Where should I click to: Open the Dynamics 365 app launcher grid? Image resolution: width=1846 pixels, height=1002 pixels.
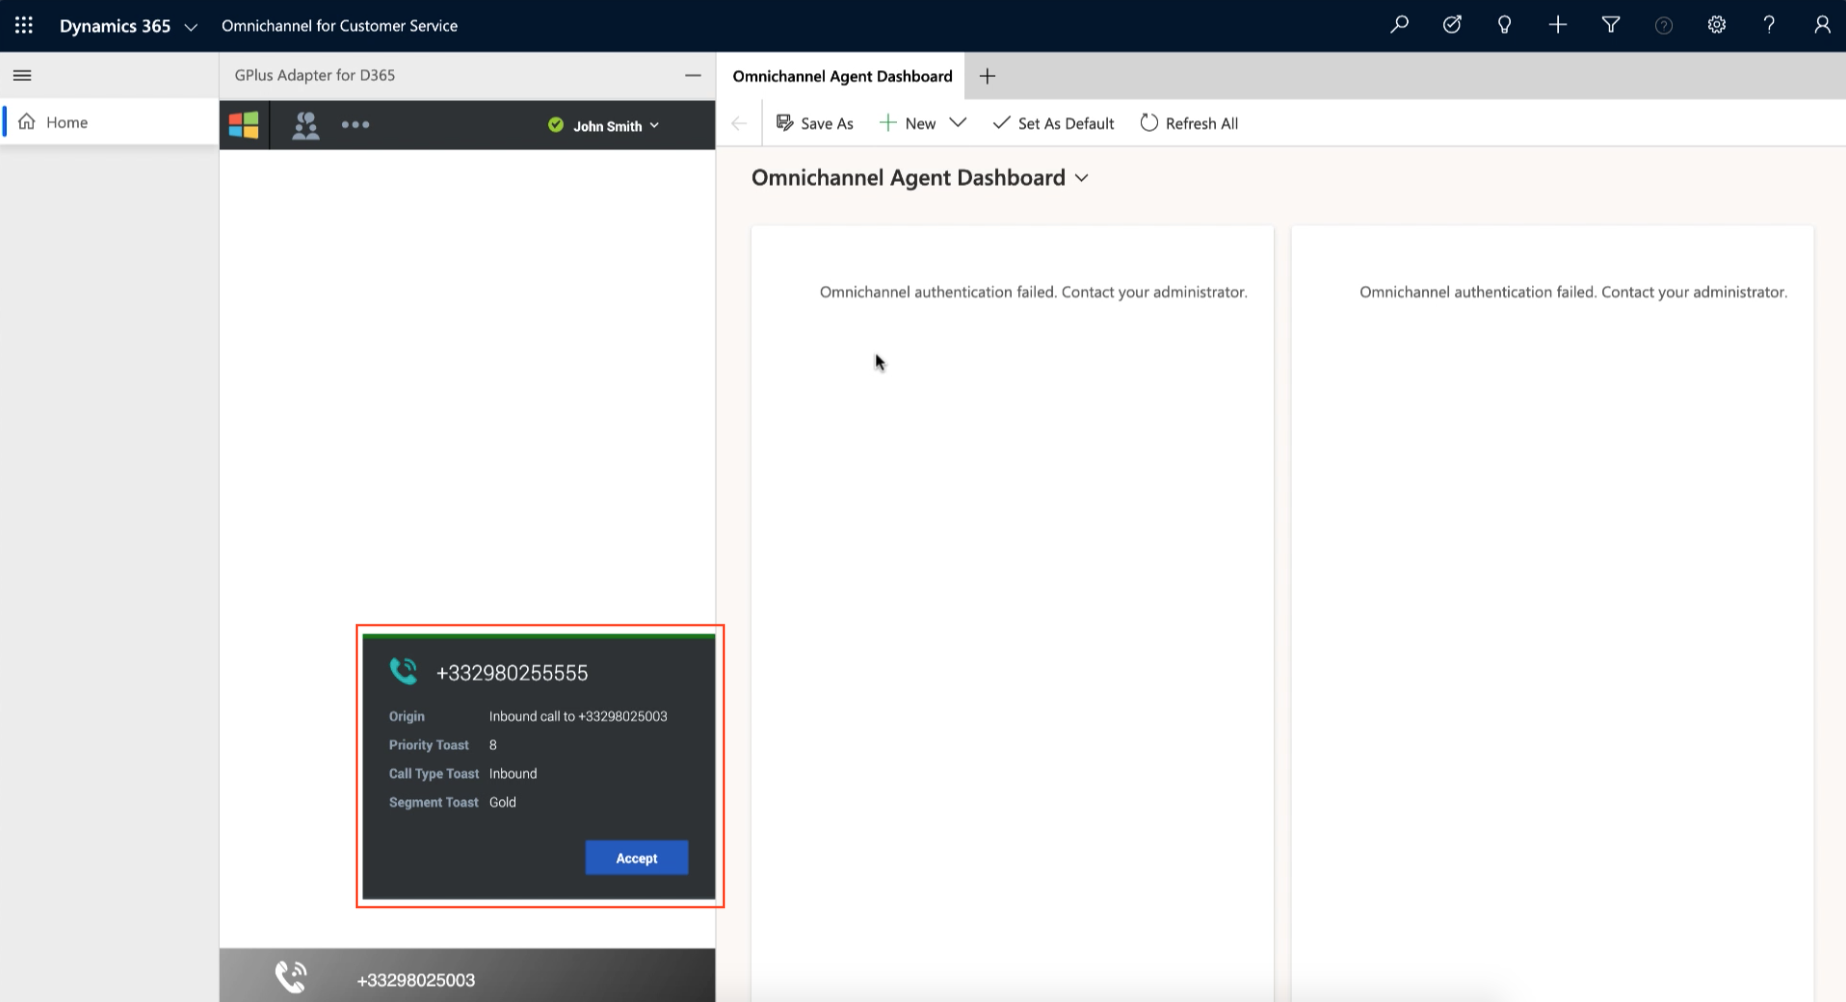pyautogui.click(x=24, y=25)
